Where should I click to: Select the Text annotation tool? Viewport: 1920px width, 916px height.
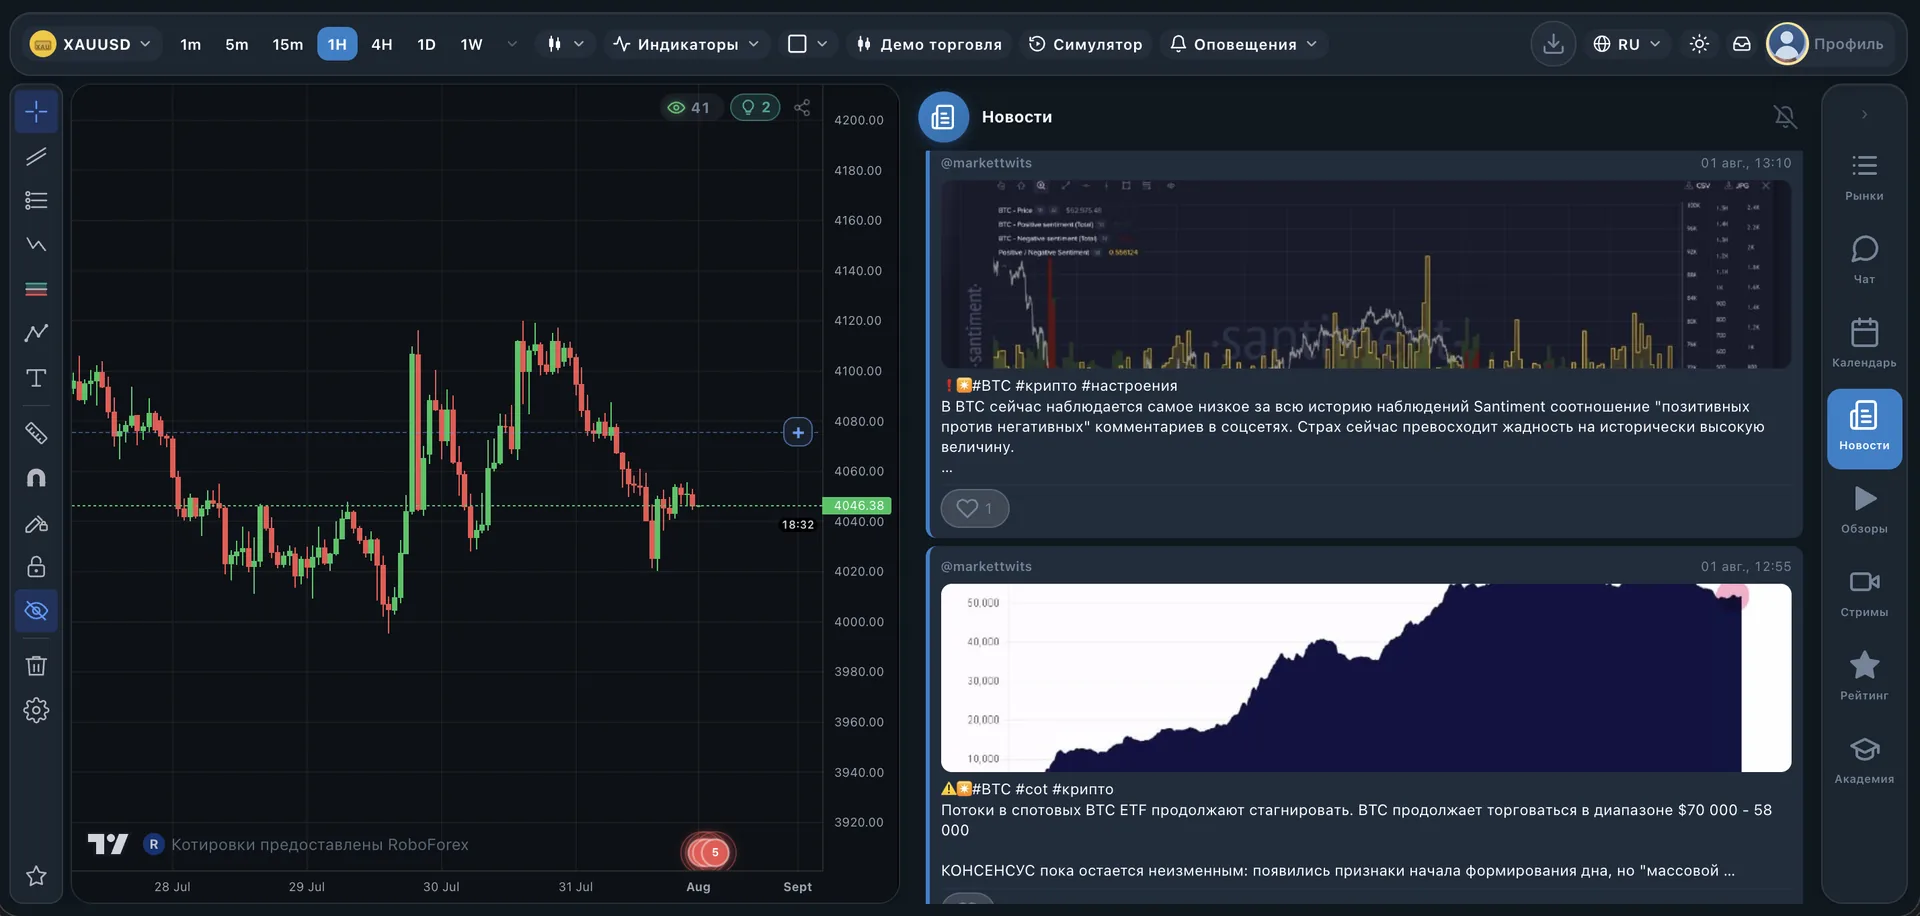pos(36,378)
